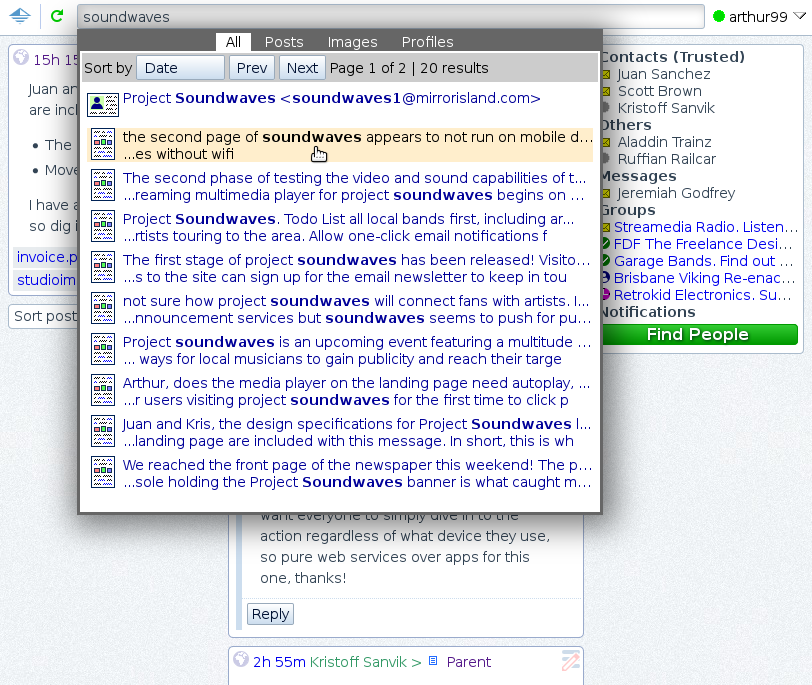Screen dimensions: 812x685
Task: Open the FDF The Freelance Desi… group
Action: [x=703, y=244]
